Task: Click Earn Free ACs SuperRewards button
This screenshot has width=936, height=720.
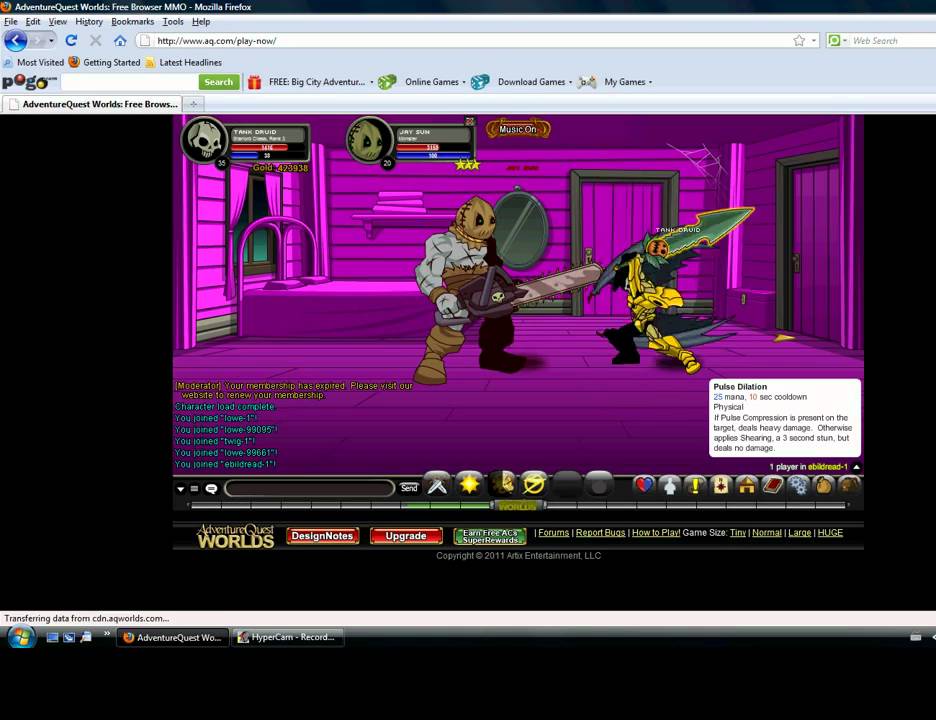Action: coord(490,536)
